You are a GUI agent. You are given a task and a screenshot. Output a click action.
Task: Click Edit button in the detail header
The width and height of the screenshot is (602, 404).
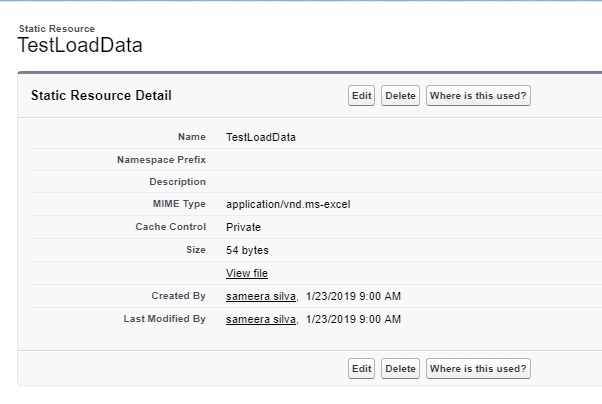click(x=361, y=96)
